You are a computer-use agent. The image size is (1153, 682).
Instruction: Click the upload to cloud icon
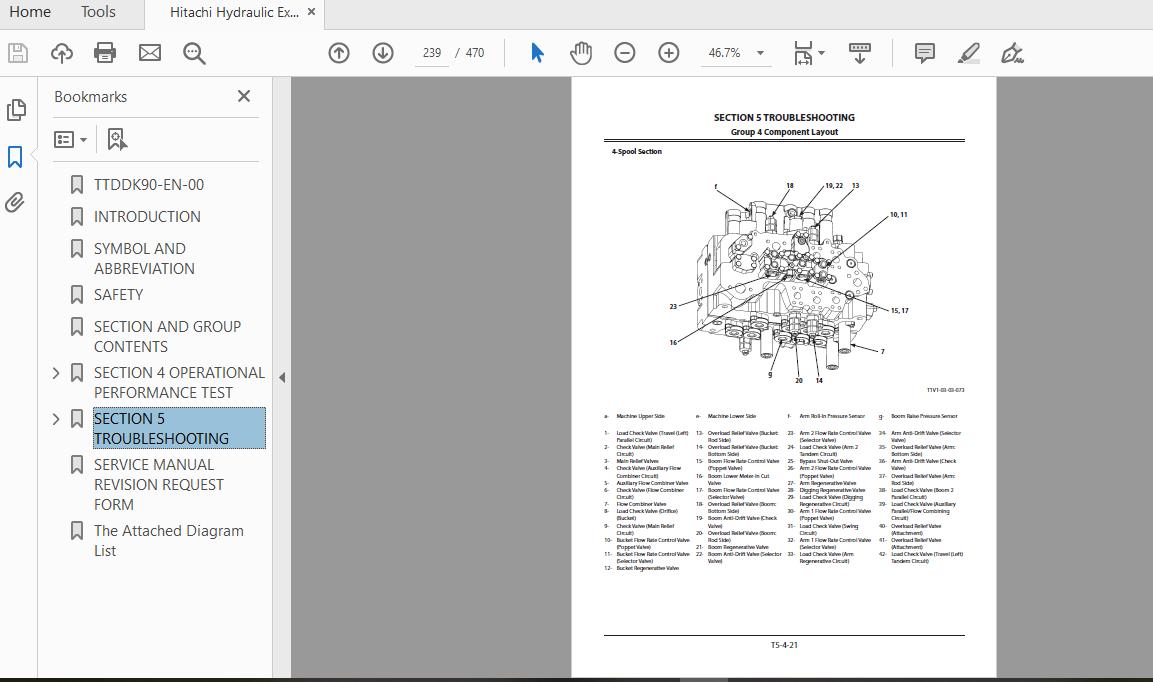(x=62, y=53)
